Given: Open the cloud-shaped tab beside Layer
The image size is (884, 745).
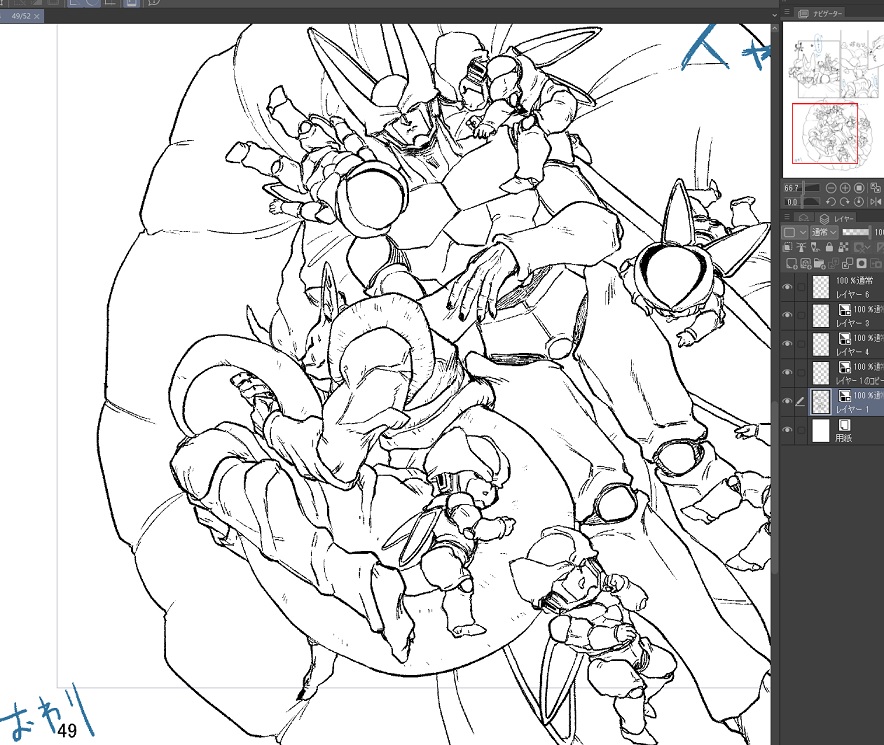Looking at the screenshot, I should point(804,218).
